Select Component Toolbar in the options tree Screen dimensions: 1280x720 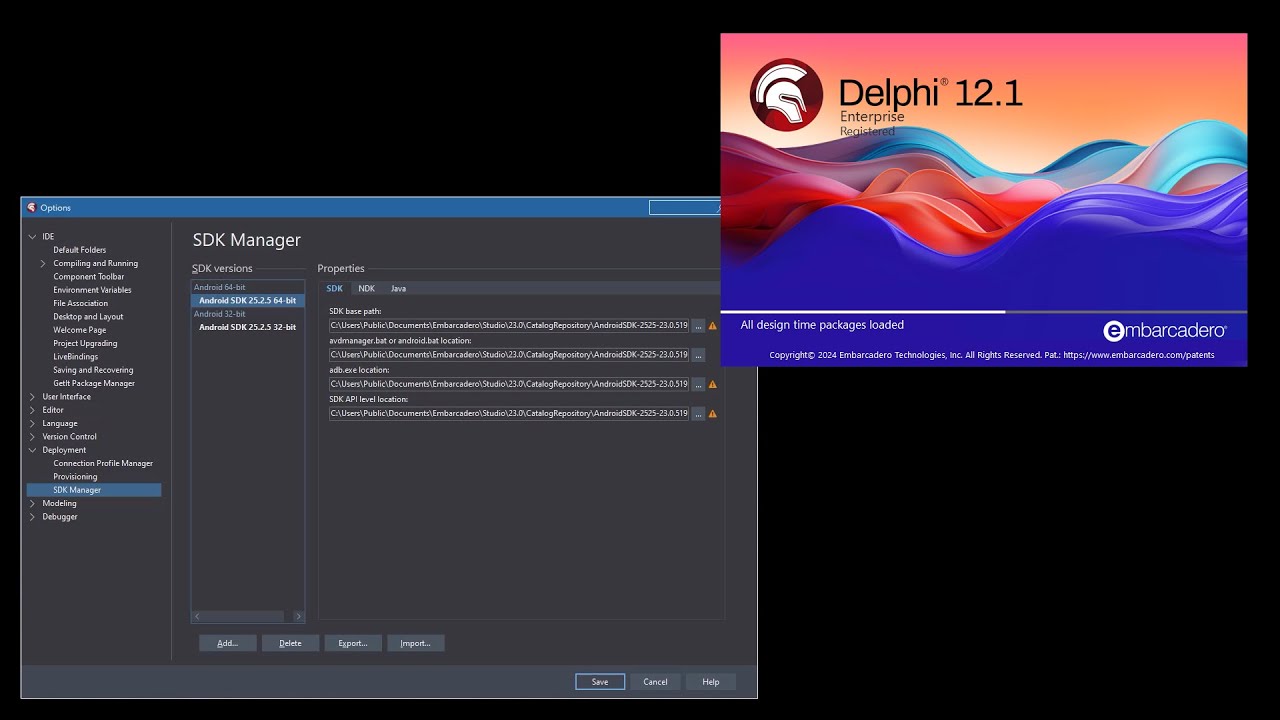click(x=89, y=277)
